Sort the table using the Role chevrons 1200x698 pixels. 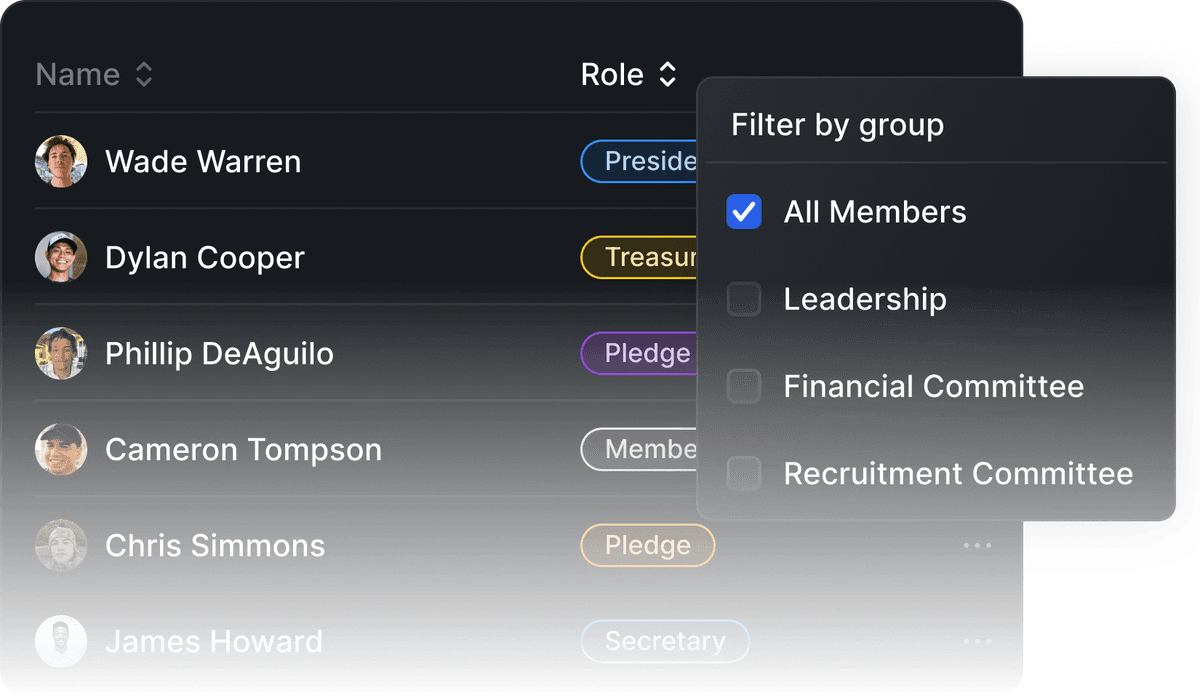pos(669,74)
